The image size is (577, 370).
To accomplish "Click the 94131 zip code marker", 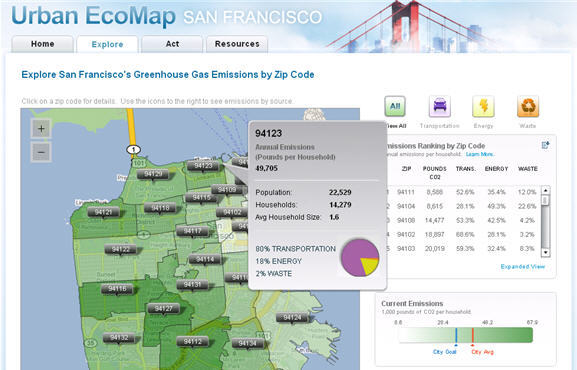I will coord(192,285).
